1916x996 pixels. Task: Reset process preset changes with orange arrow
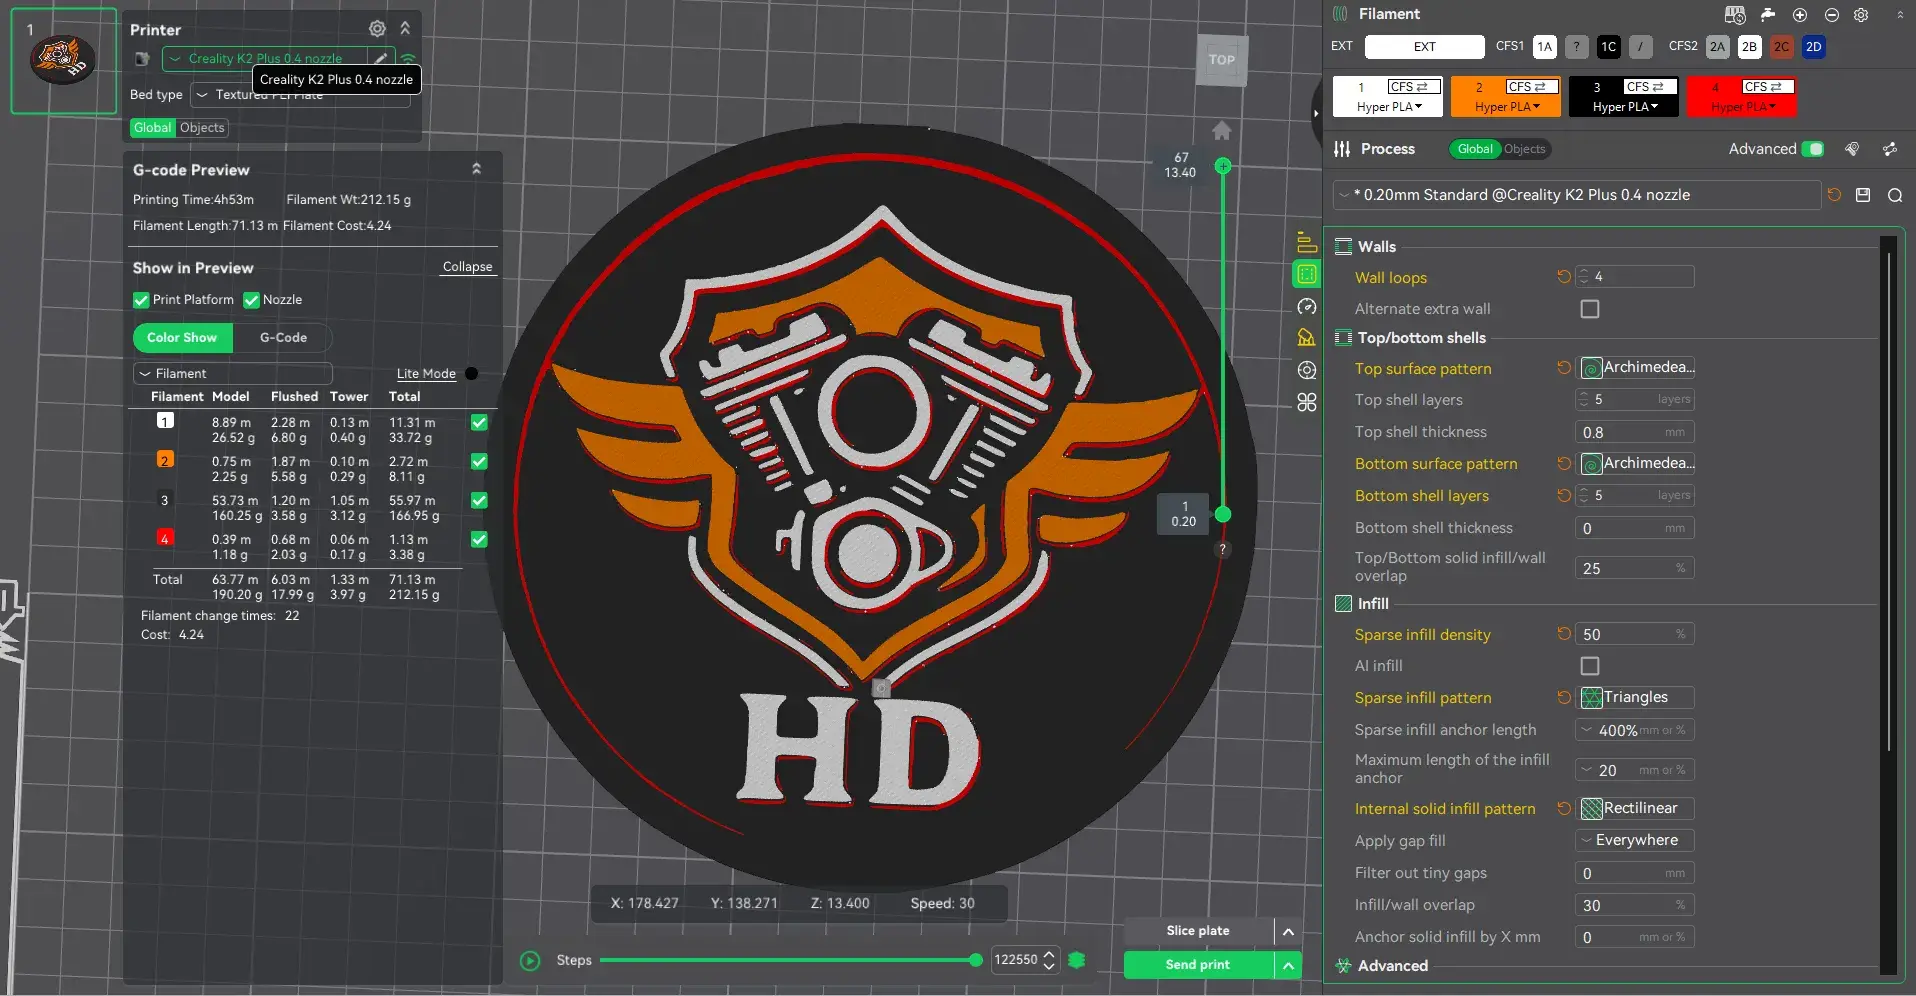[x=1834, y=195]
